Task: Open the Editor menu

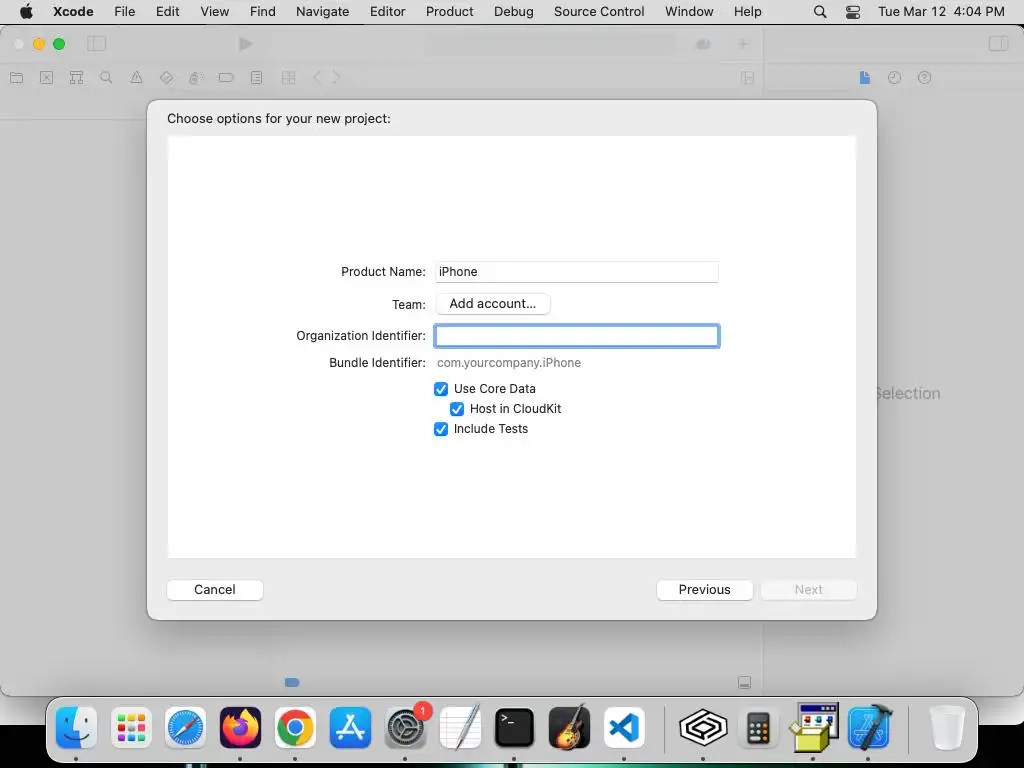Action: point(387,12)
